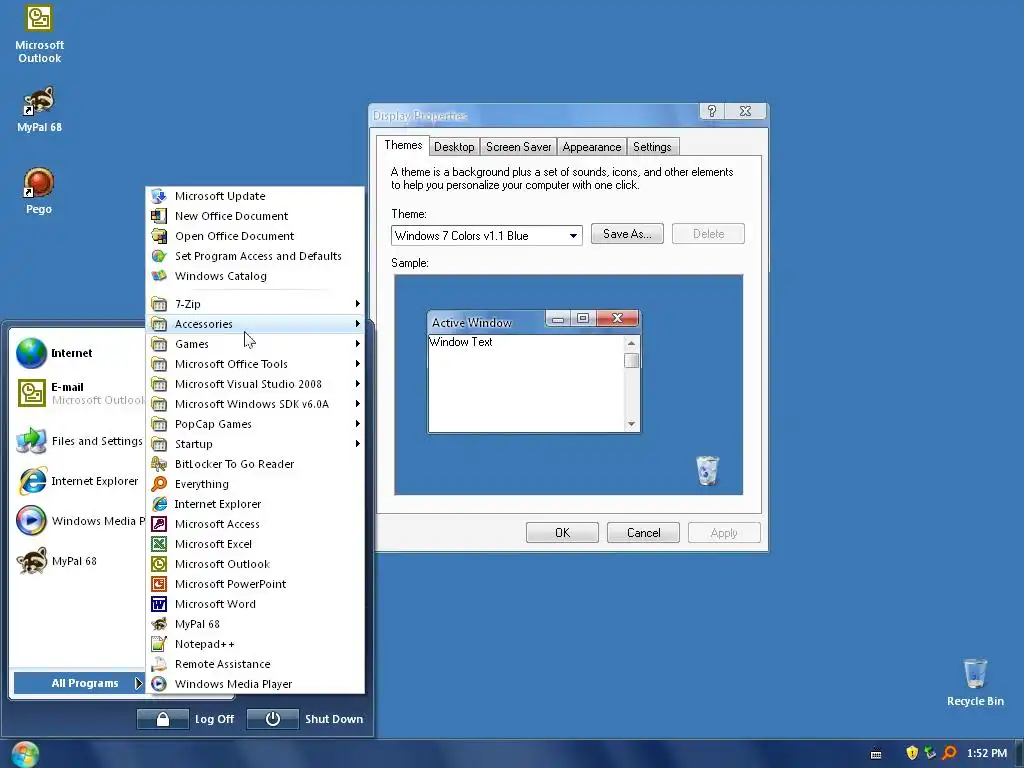Open the Theme dropdown list
Image resolution: width=1024 pixels, height=768 pixels.
[x=573, y=236]
